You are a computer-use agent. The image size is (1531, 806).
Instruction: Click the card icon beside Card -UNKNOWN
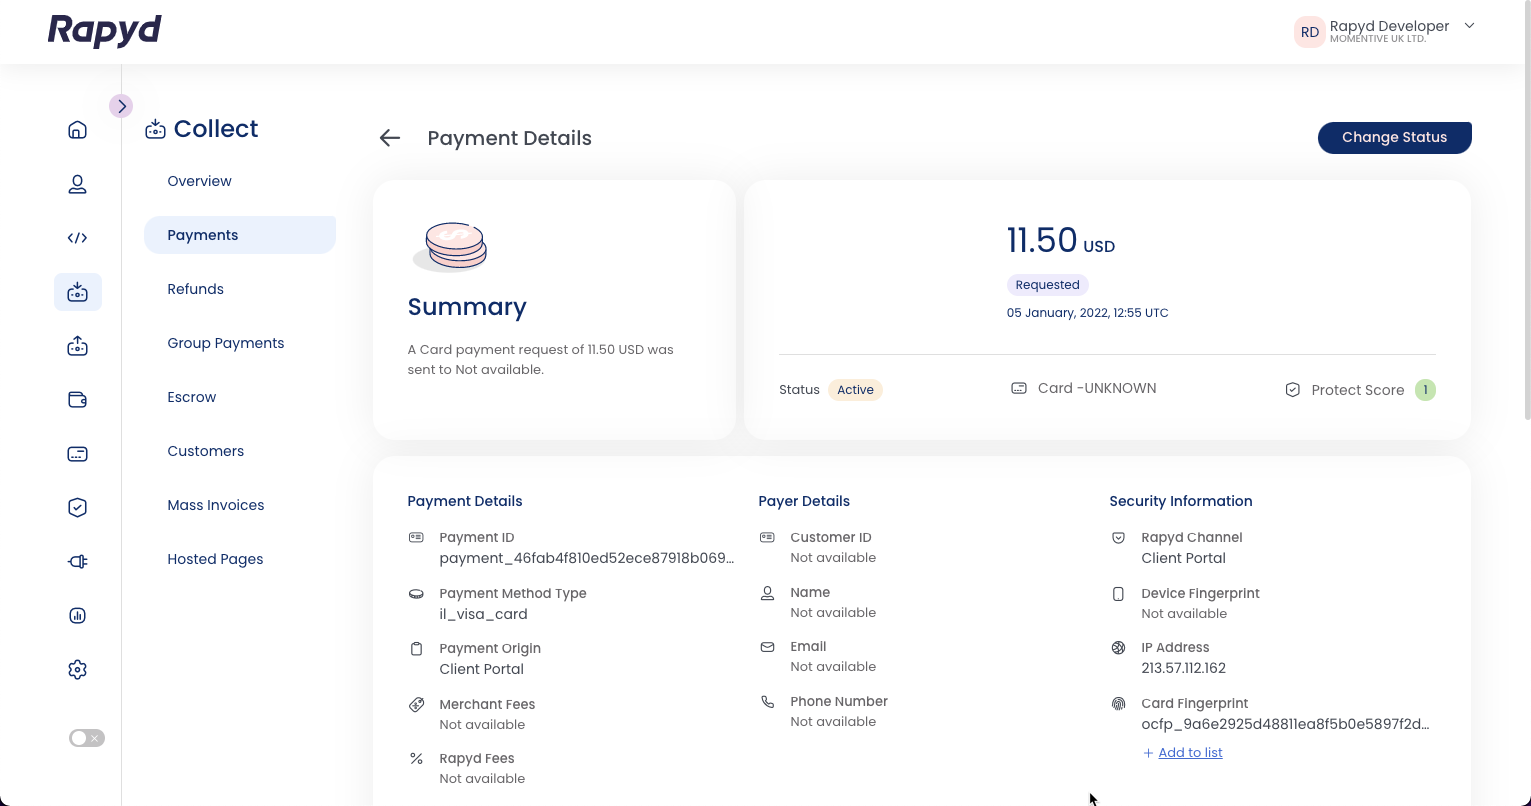click(x=1019, y=388)
